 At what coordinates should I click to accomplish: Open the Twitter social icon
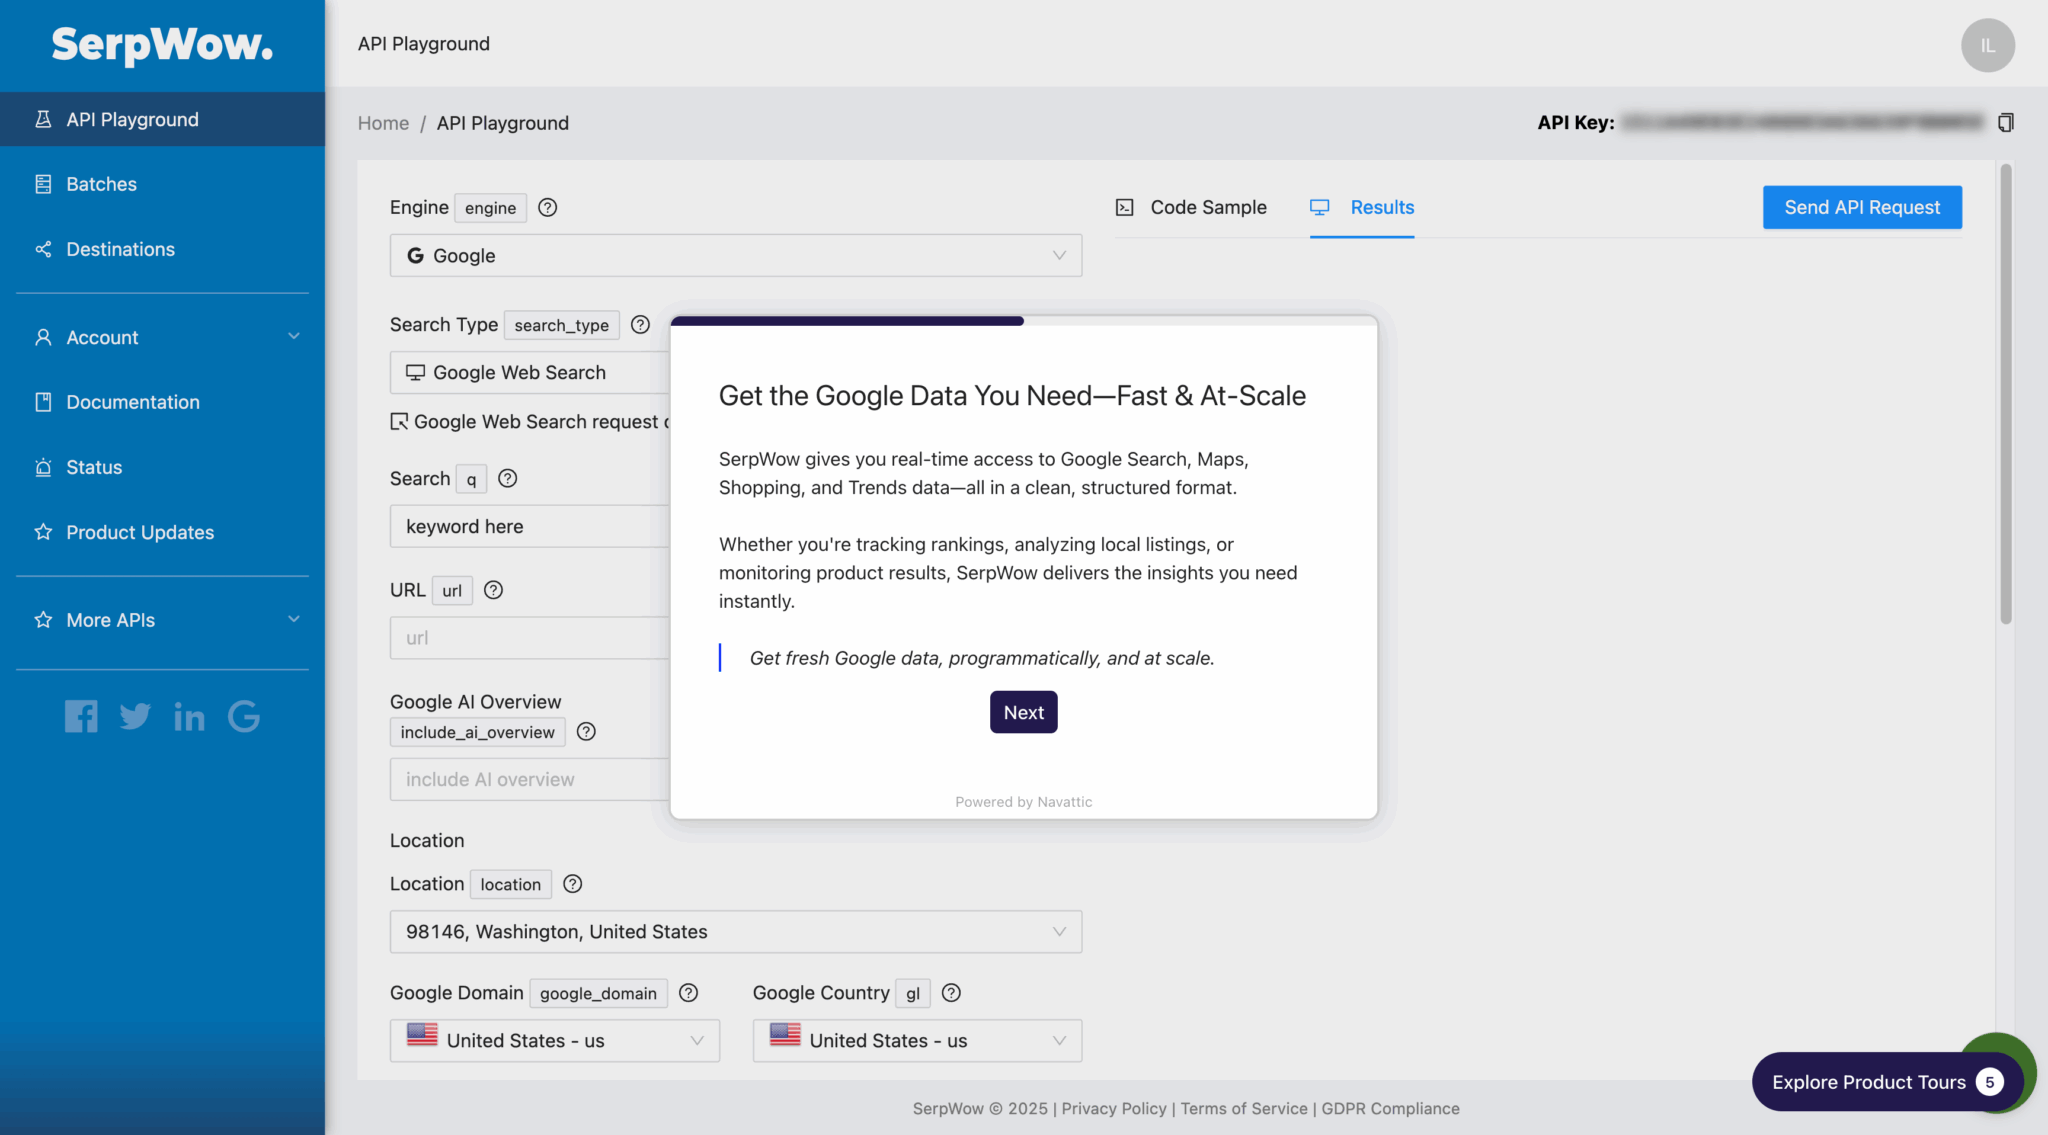[x=135, y=716]
